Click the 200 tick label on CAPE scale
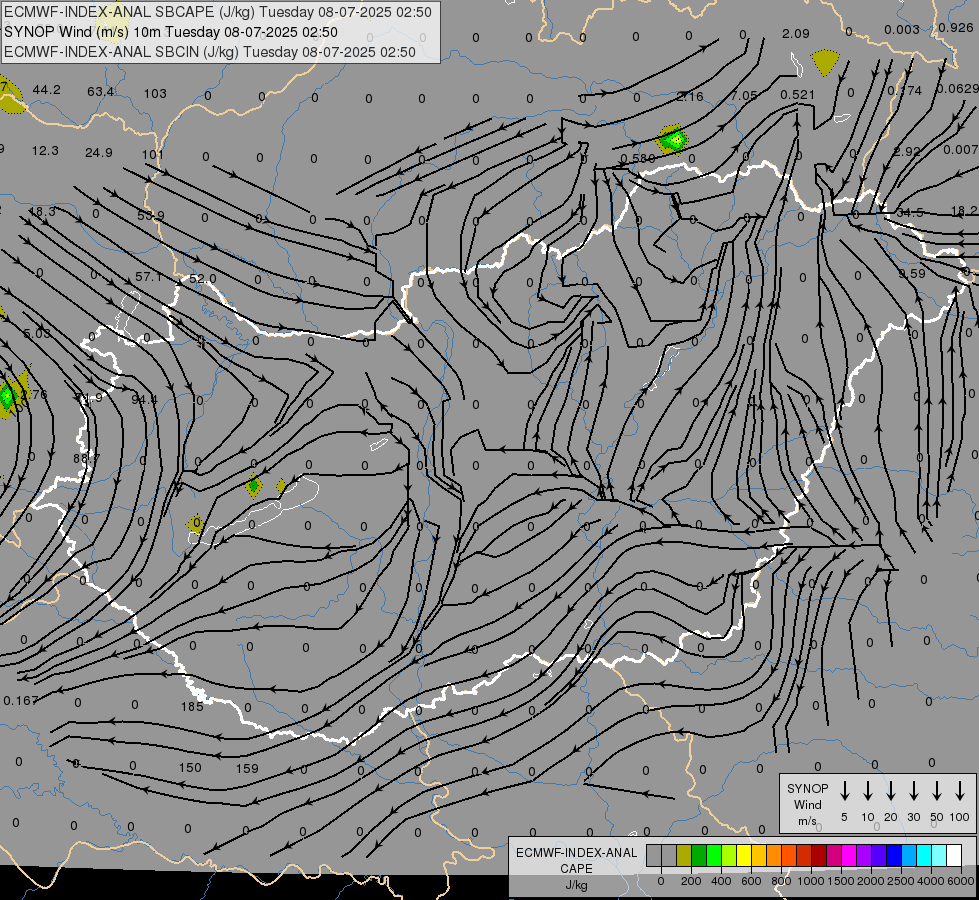Image resolution: width=979 pixels, height=900 pixels. pos(691,881)
